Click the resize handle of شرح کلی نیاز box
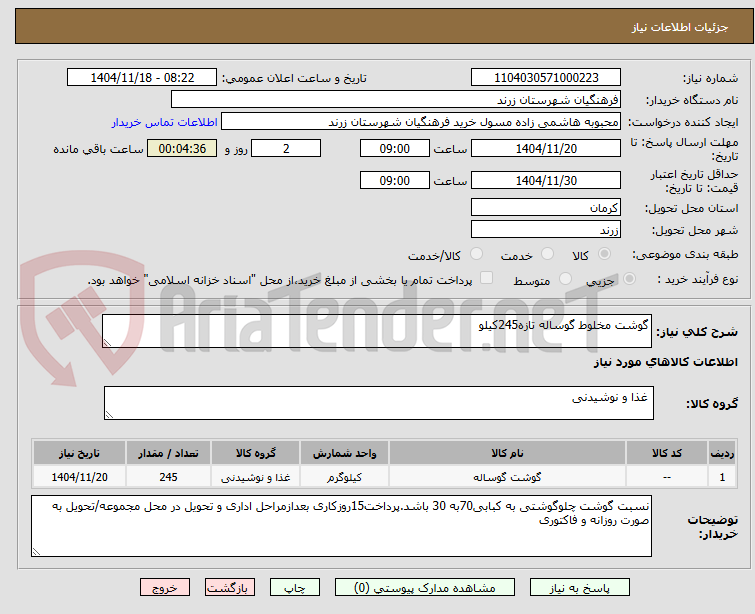This screenshot has width=755, height=614. (x=107, y=343)
